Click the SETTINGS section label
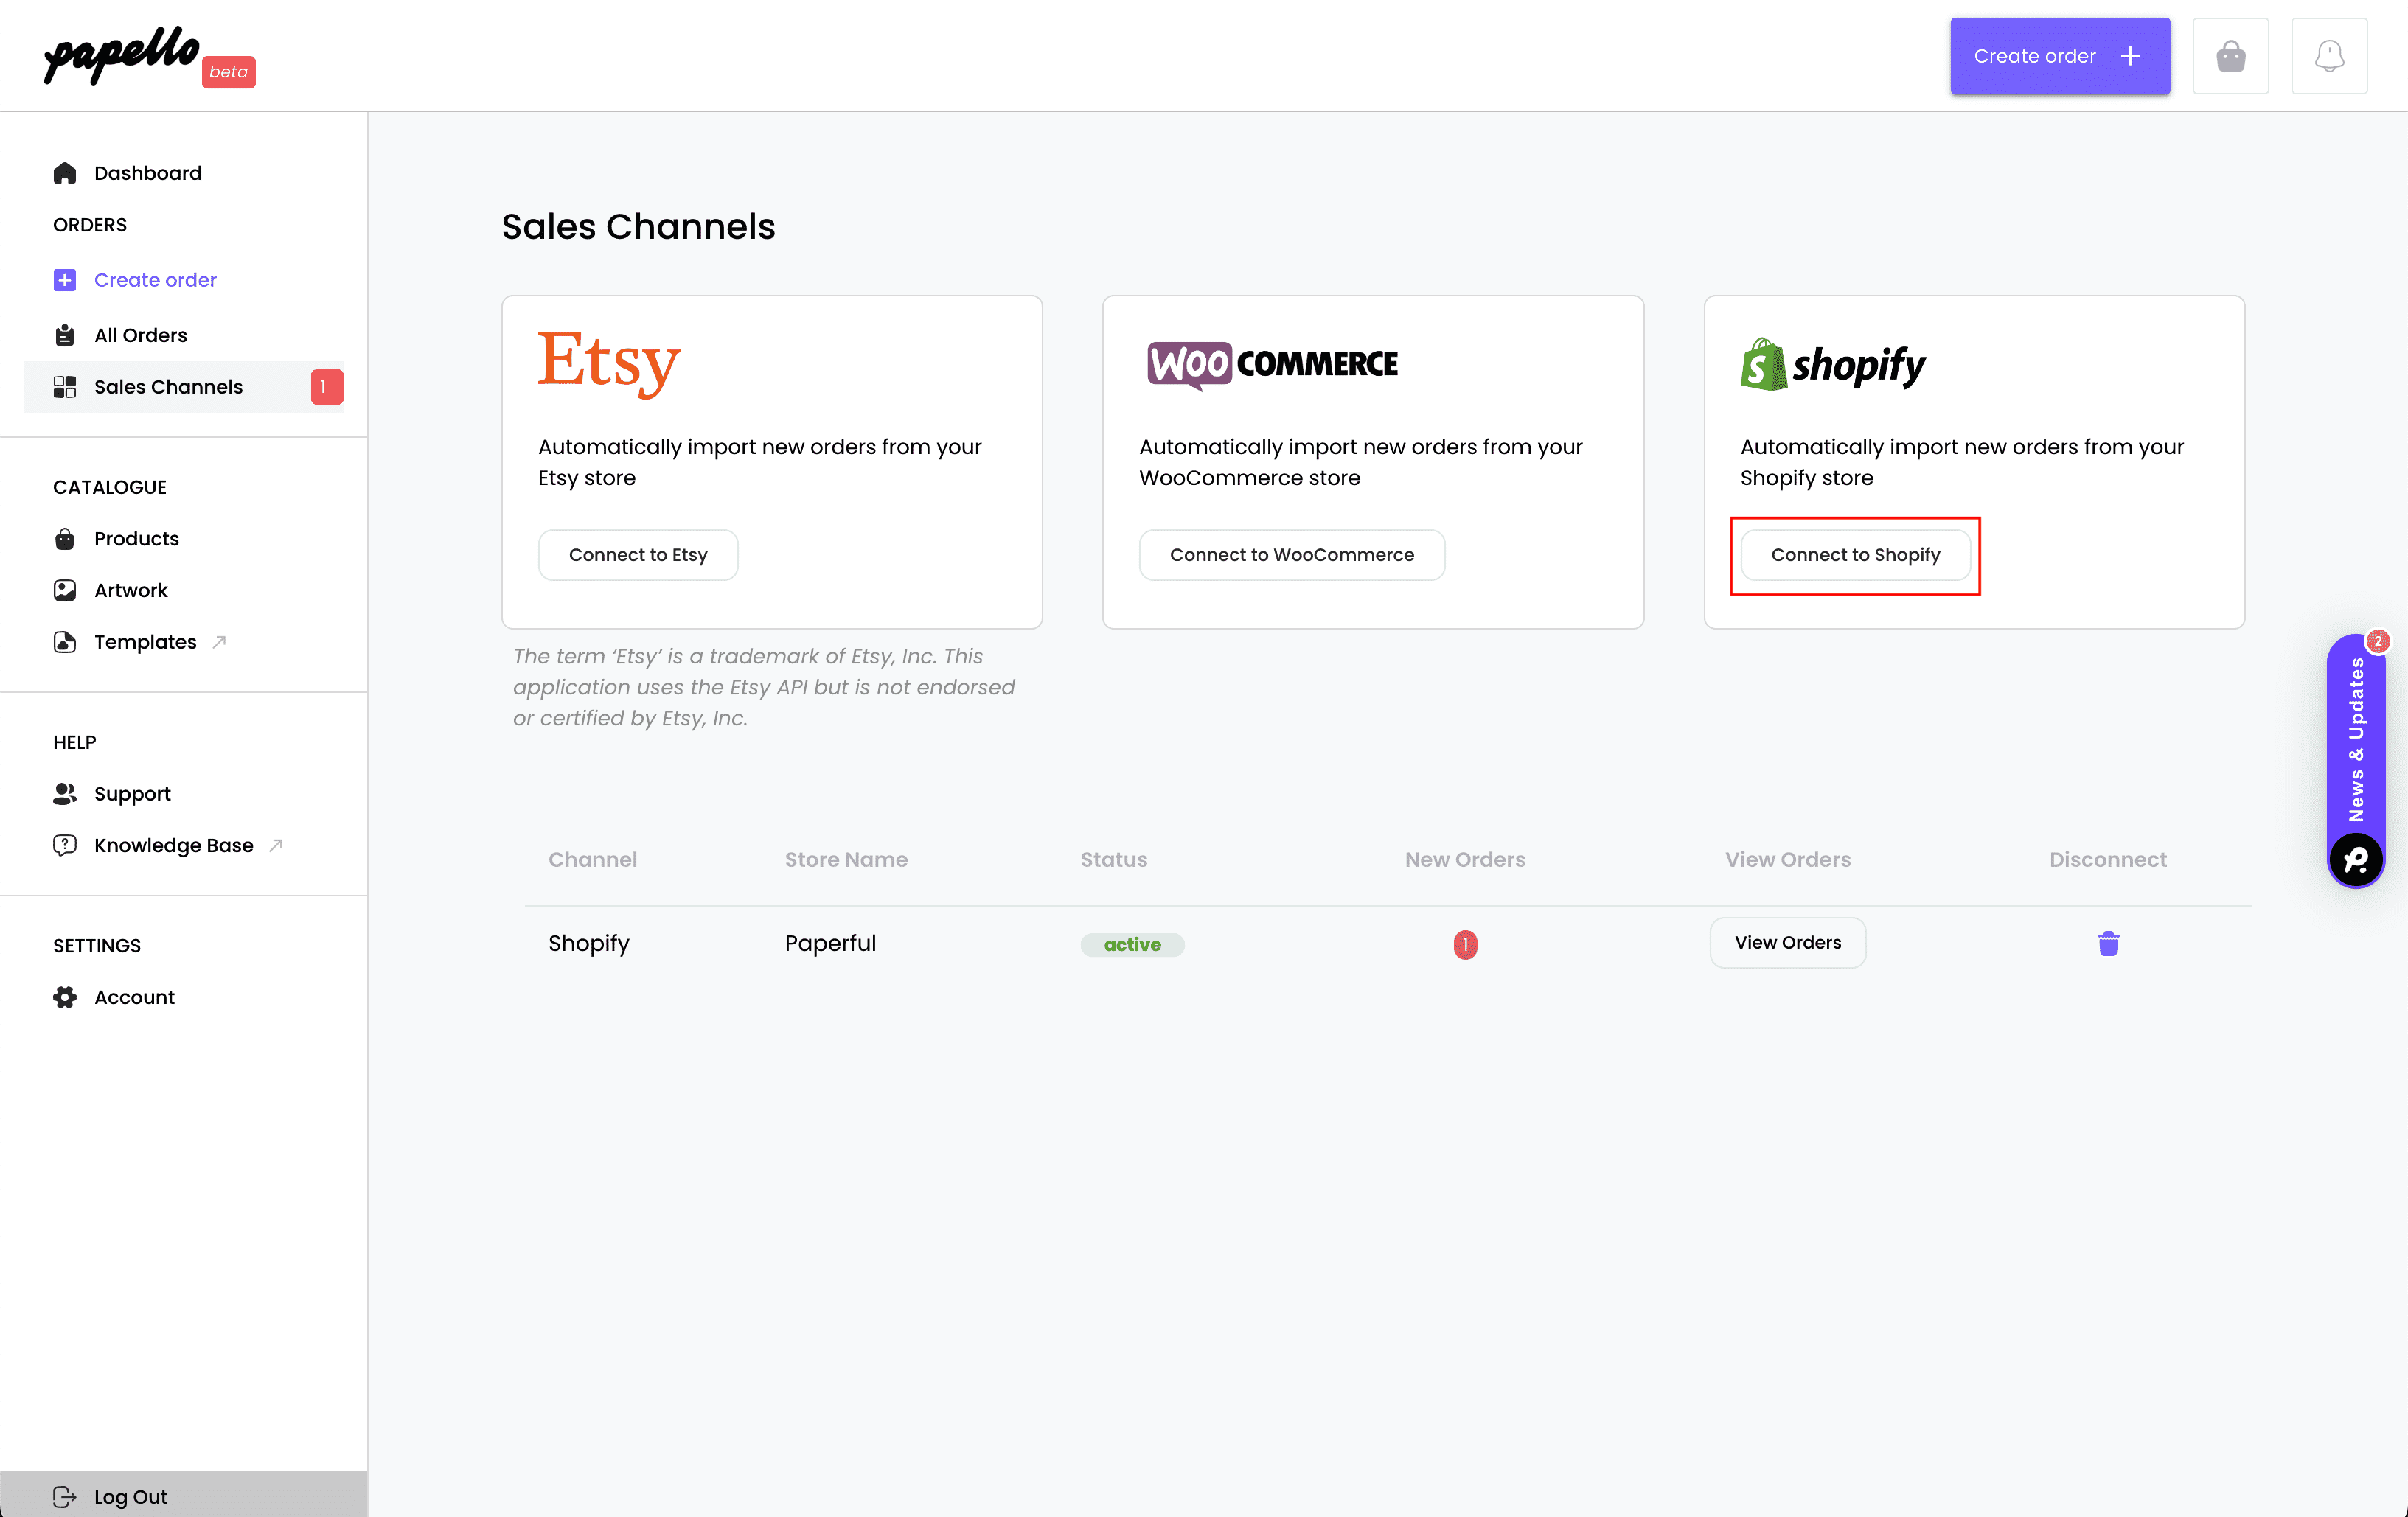The height and width of the screenshot is (1517, 2408). pos(97,945)
